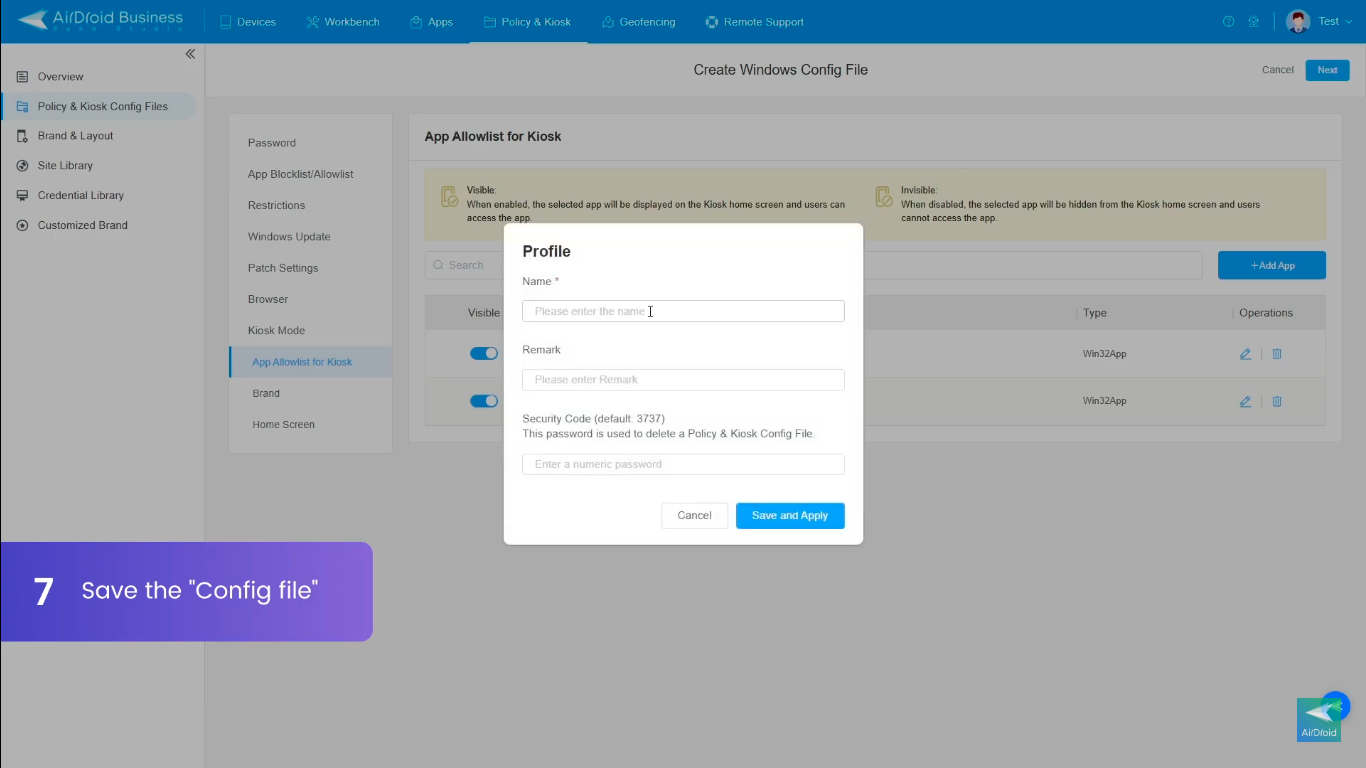This screenshot has height=768, width=1366.
Task: Collapse the Kiosk Mode settings section
Action: (x=276, y=330)
